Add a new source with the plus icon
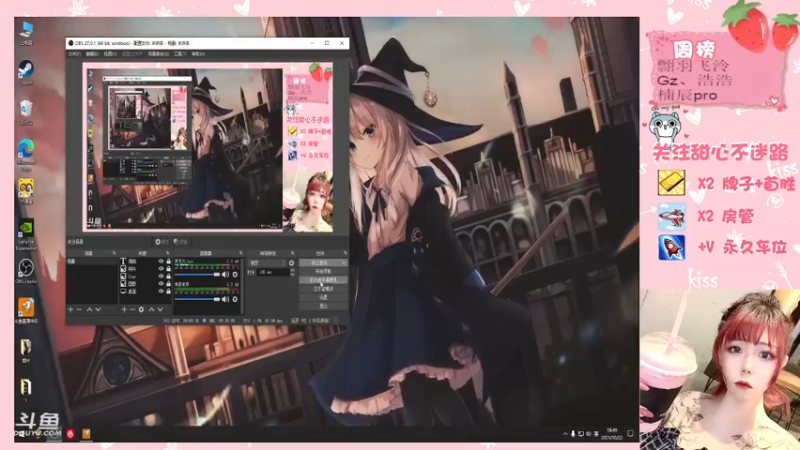 click(x=124, y=309)
